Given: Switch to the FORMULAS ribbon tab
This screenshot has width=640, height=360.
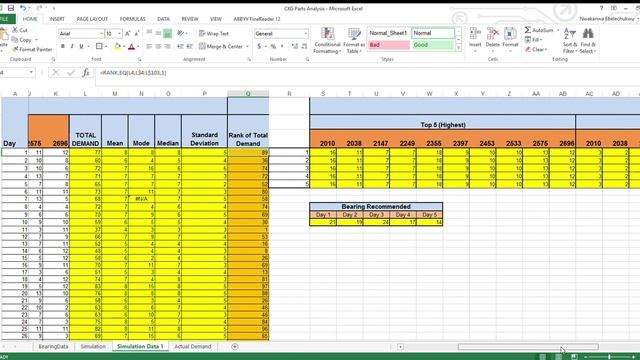Looking at the screenshot, I should point(132,19).
